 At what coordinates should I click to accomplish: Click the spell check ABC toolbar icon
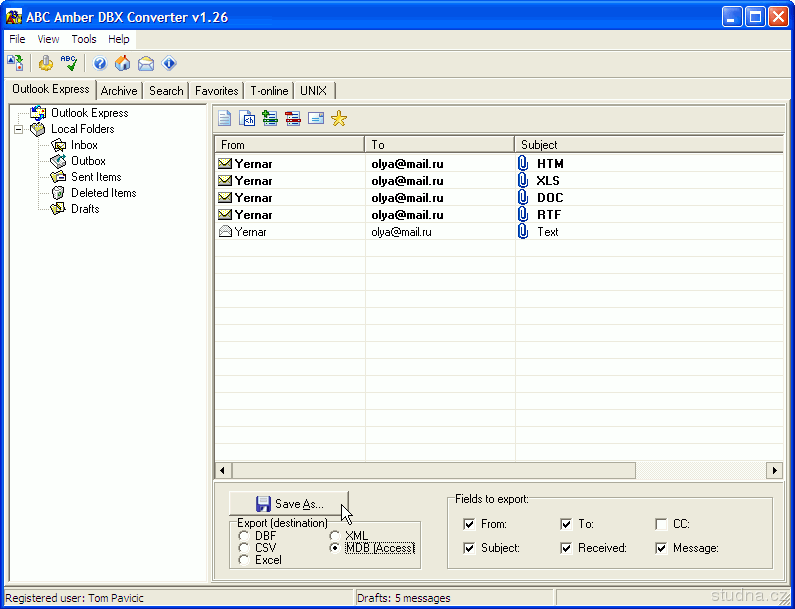click(69, 64)
